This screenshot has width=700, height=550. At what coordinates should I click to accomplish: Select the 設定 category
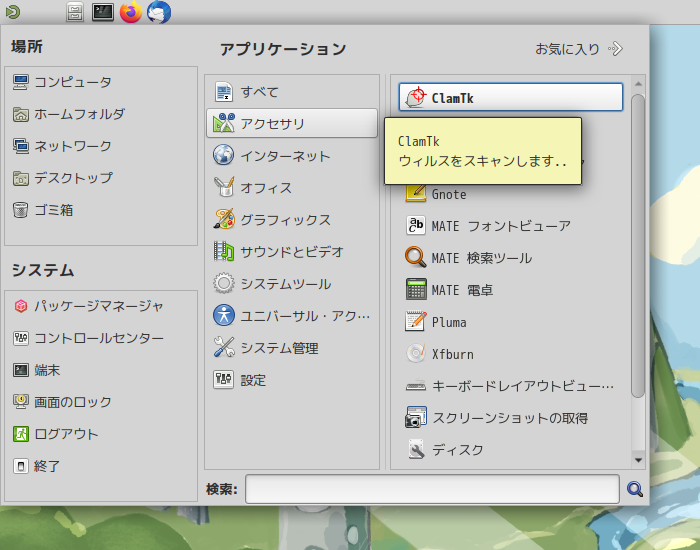292,380
